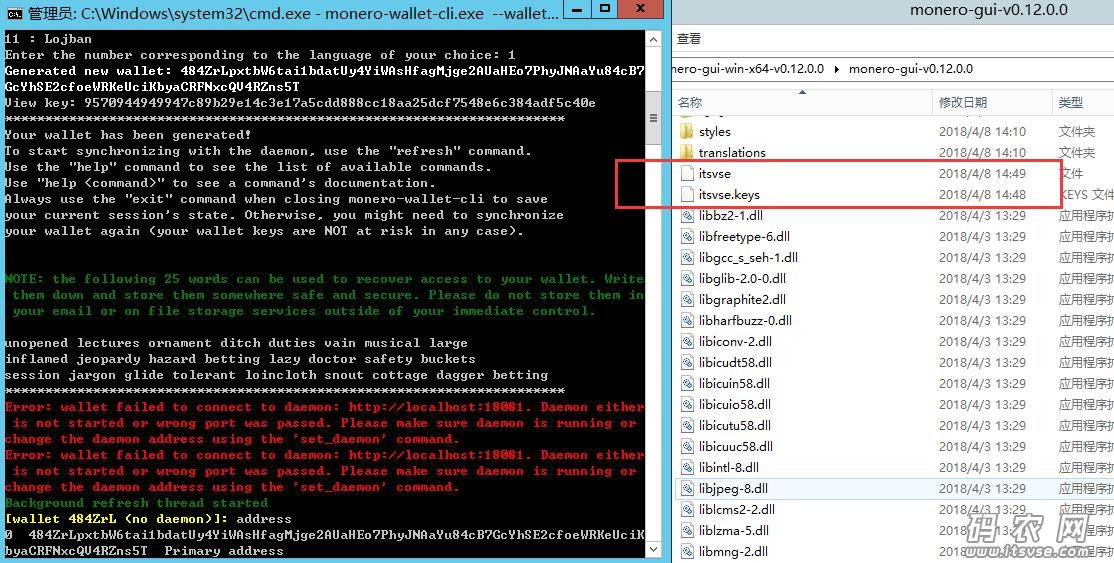Click the styles folder icon
Image resolution: width=1114 pixels, height=563 pixels.
[x=686, y=132]
